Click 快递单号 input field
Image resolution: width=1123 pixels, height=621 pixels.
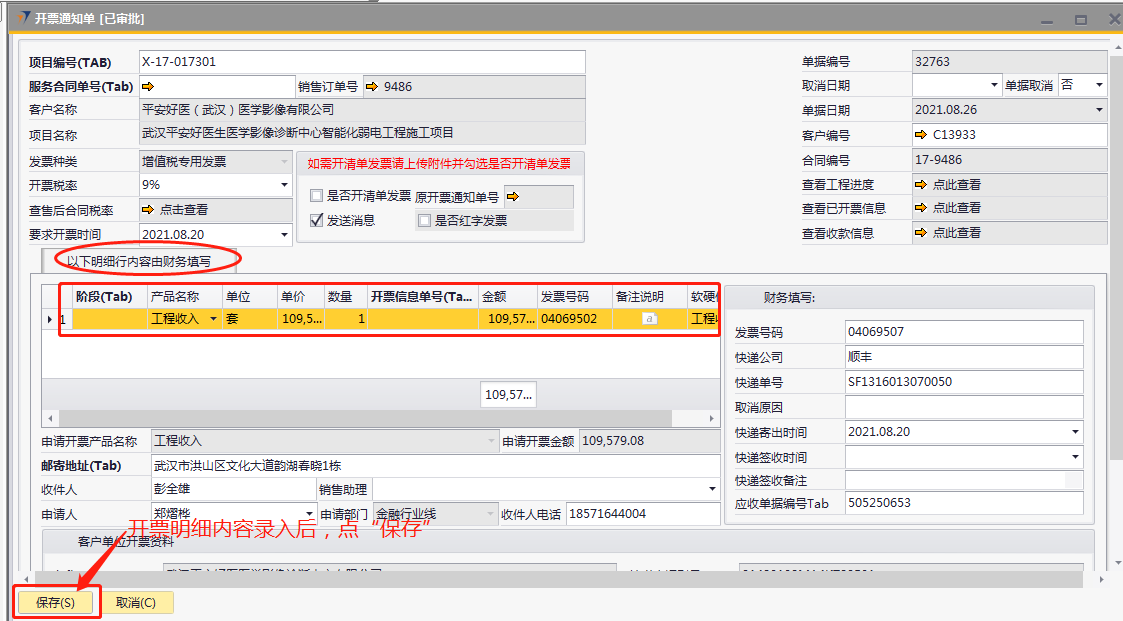click(964, 382)
